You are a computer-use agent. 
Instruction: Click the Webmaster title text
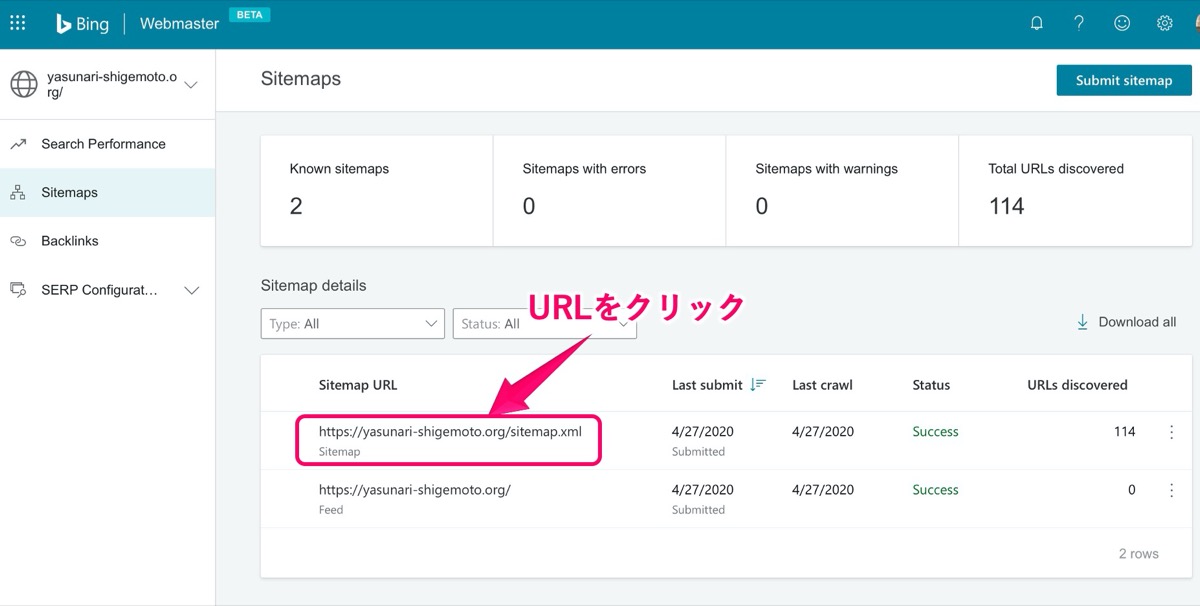pyautogui.click(x=179, y=24)
